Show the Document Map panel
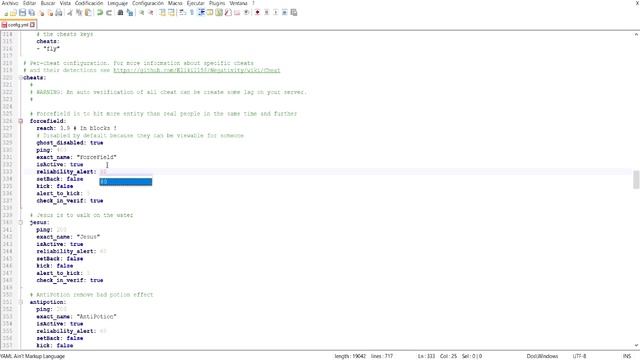 [x=219, y=13]
